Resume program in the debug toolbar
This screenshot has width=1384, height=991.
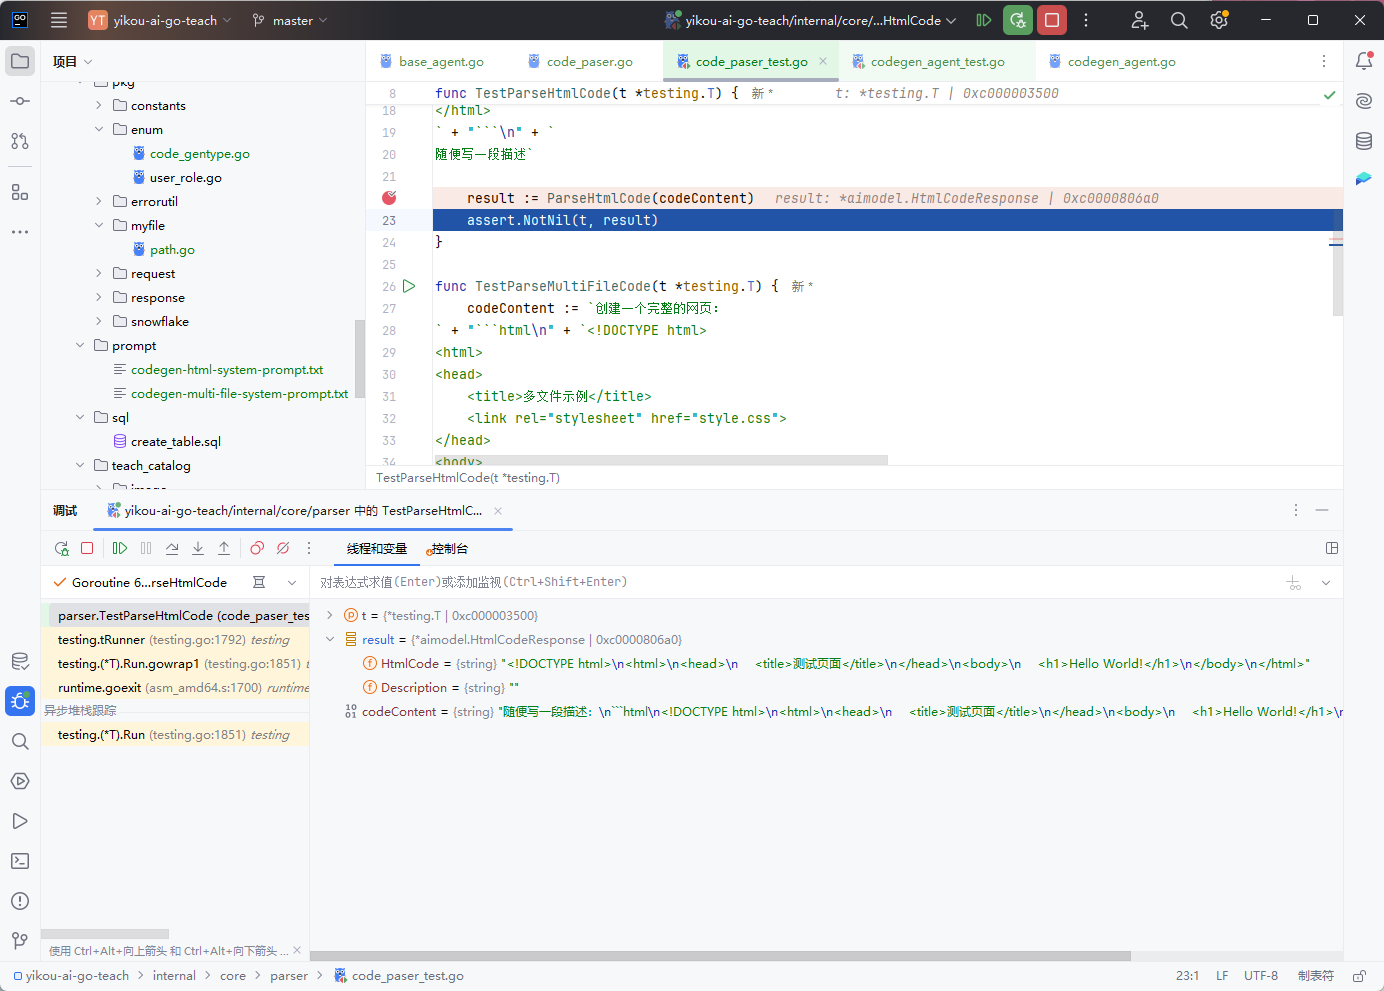coord(120,548)
